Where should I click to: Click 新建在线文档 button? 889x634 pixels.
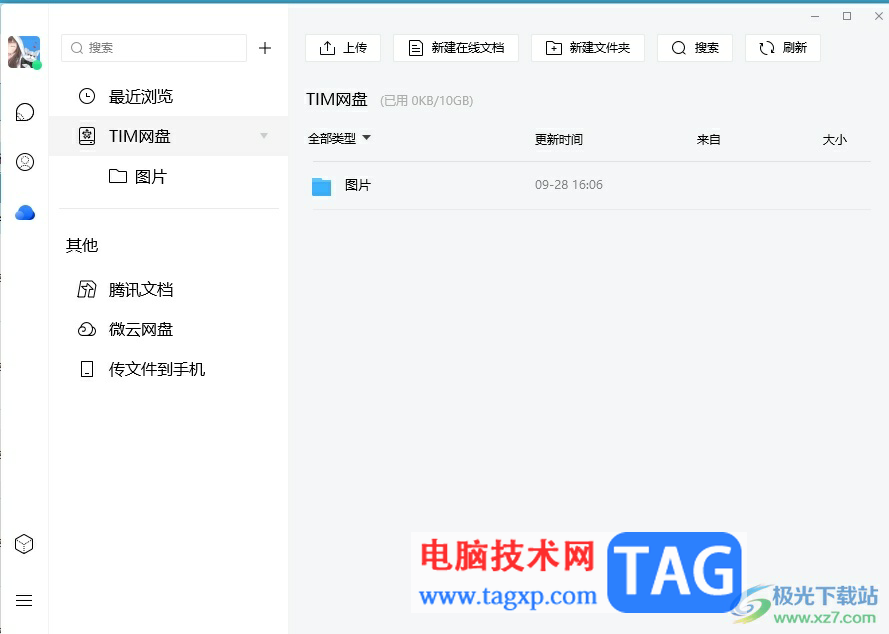[456, 48]
